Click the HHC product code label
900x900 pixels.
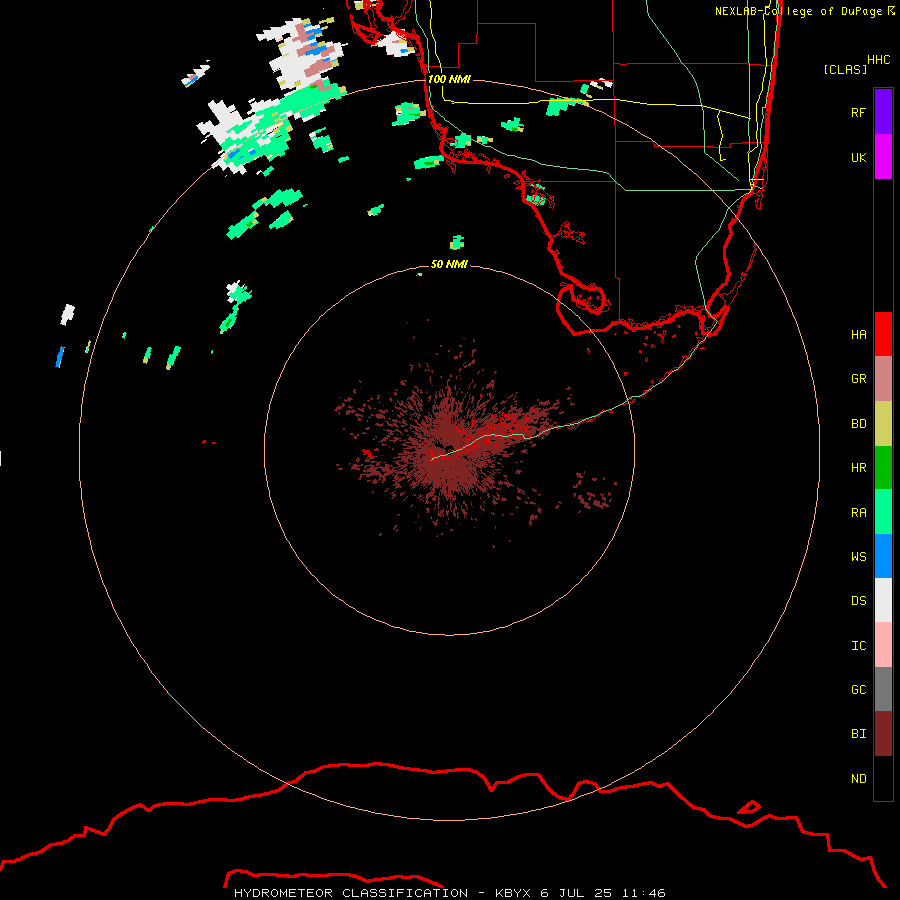pos(878,60)
